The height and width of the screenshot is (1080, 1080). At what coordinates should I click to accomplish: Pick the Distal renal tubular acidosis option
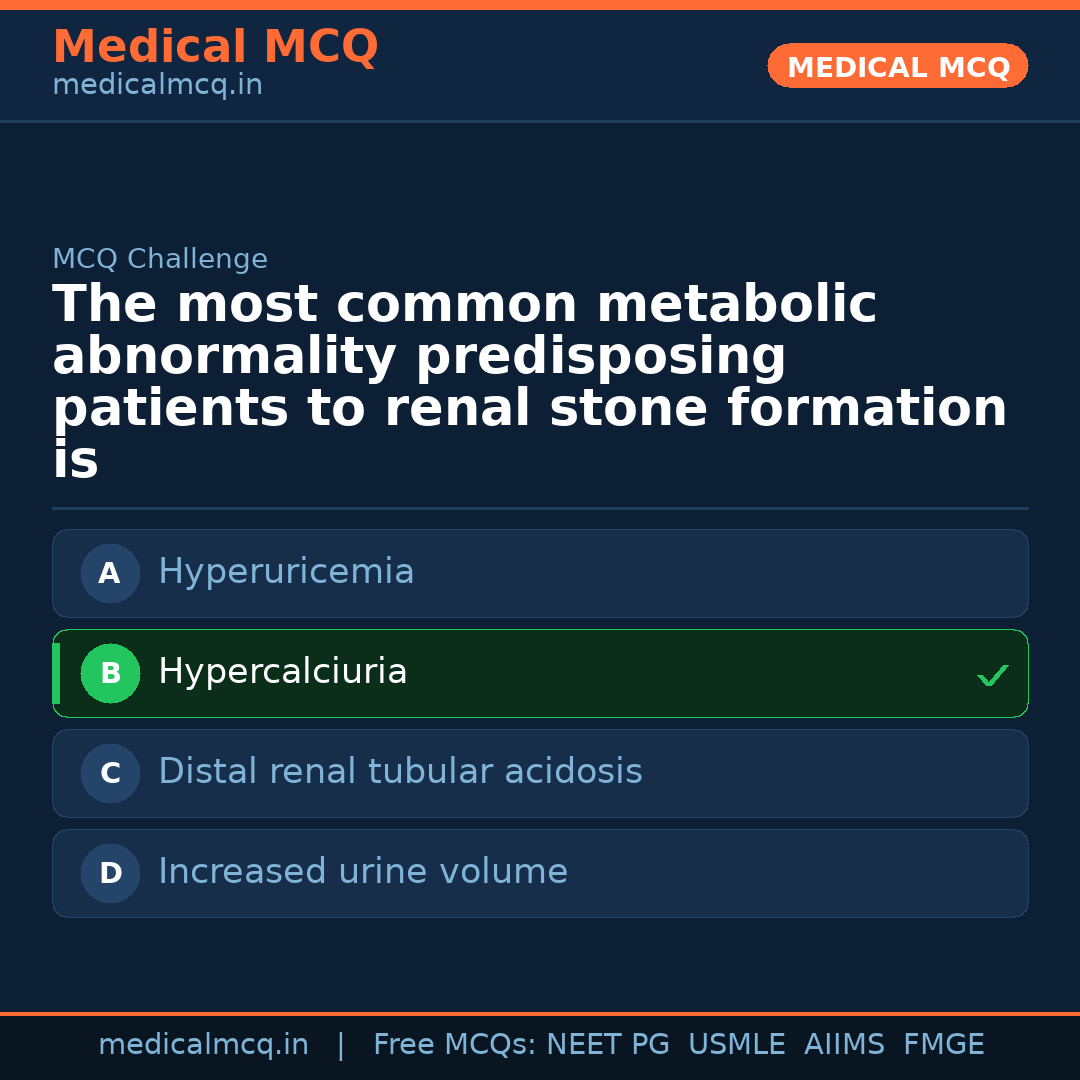(x=400, y=772)
